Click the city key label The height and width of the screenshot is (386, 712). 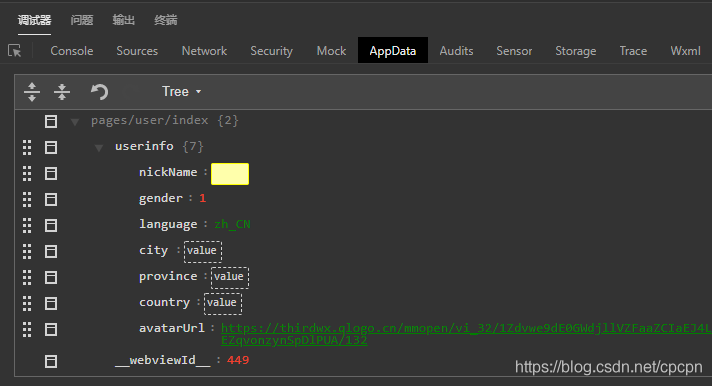153,250
